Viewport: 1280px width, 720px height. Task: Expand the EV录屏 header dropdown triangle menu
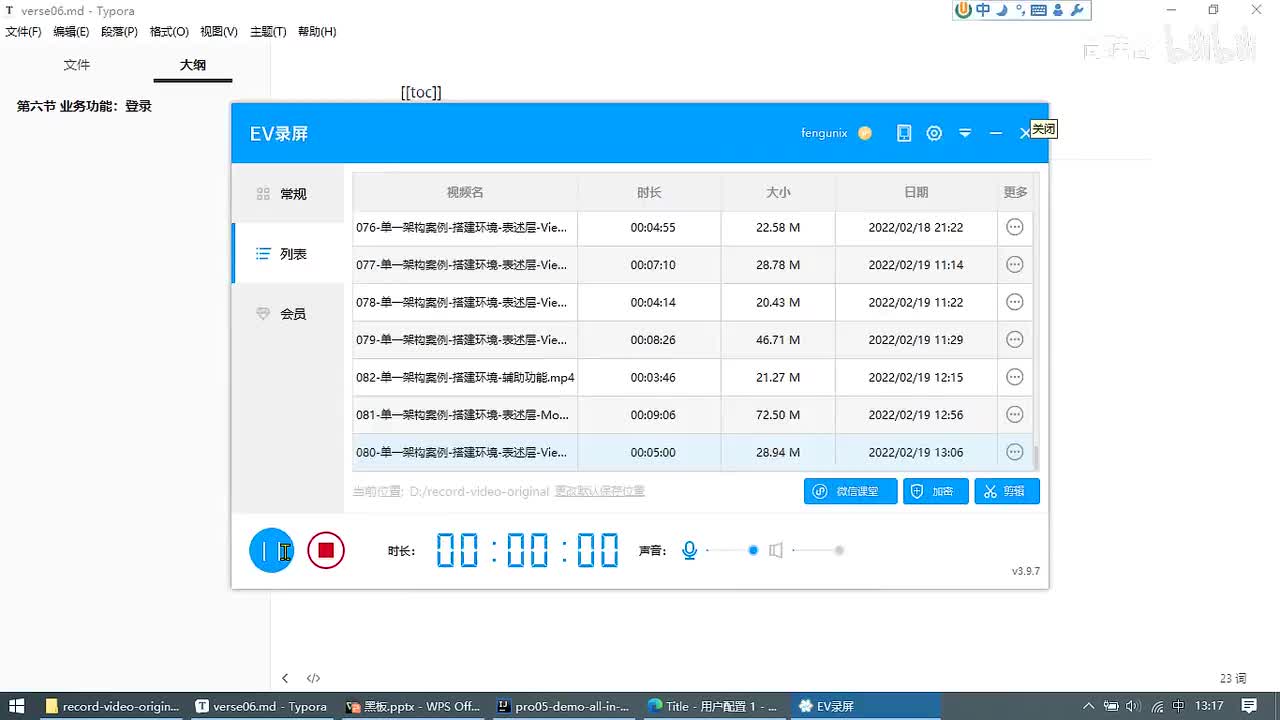click(x=965, y=133)
